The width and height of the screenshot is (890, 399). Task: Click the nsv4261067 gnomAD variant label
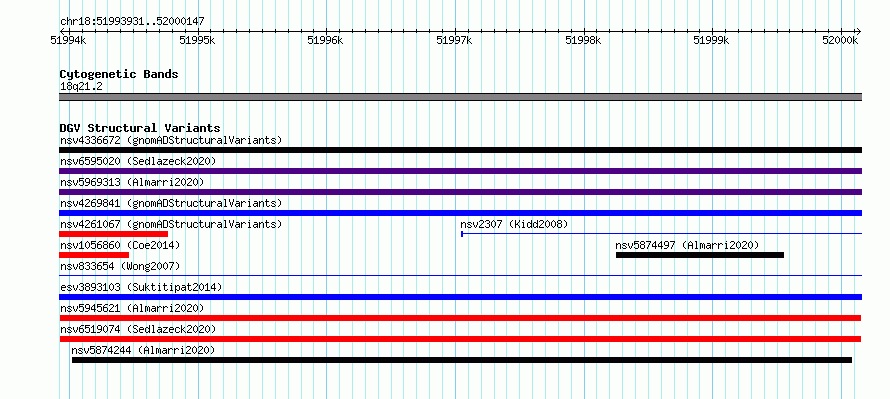pos(171,224)
